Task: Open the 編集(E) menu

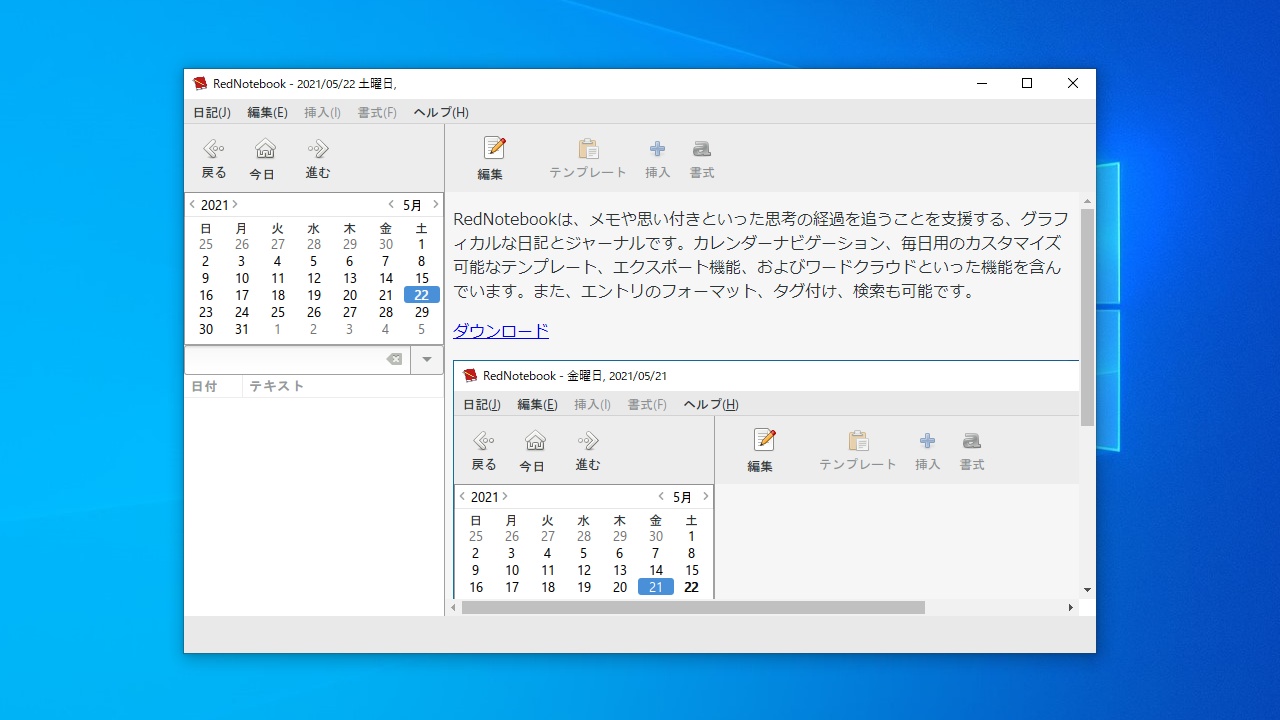Action: coord(268,113)
